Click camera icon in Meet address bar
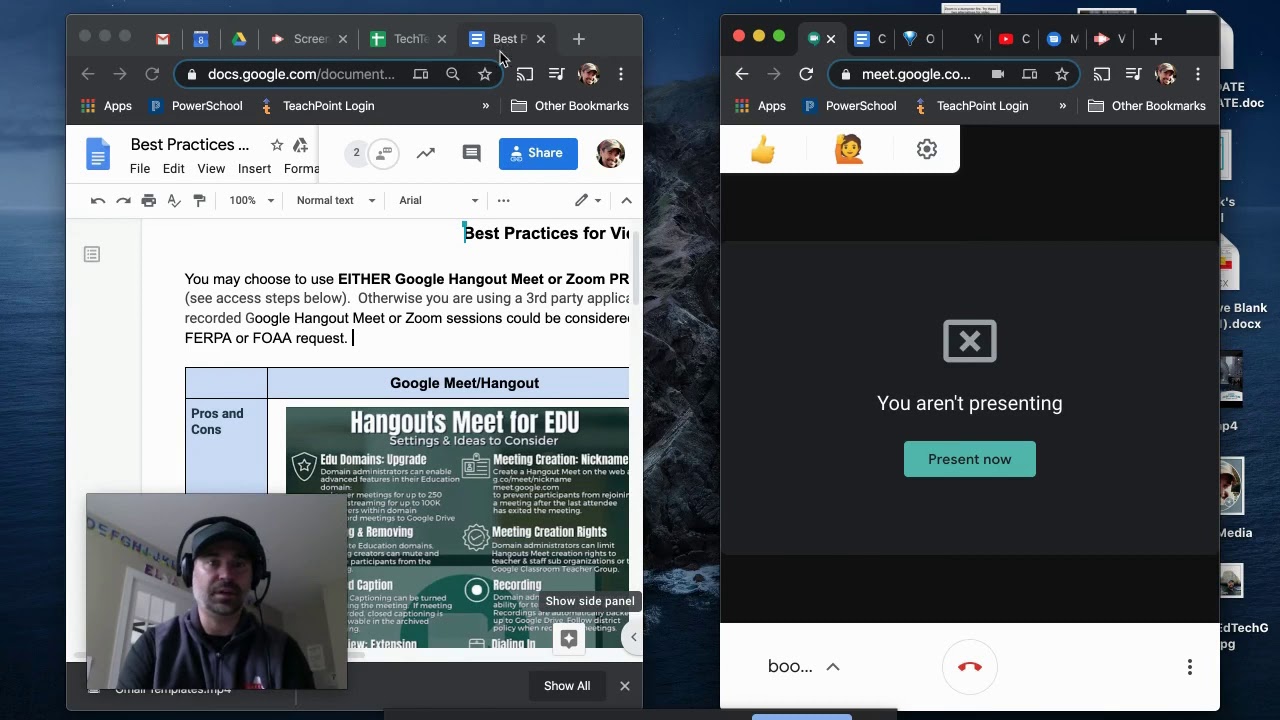Screen dimensions: 1280x720 click(998, 74)
